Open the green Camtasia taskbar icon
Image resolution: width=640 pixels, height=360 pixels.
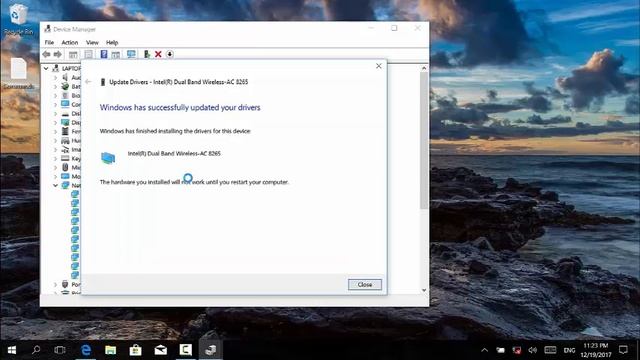click(186, 350)
